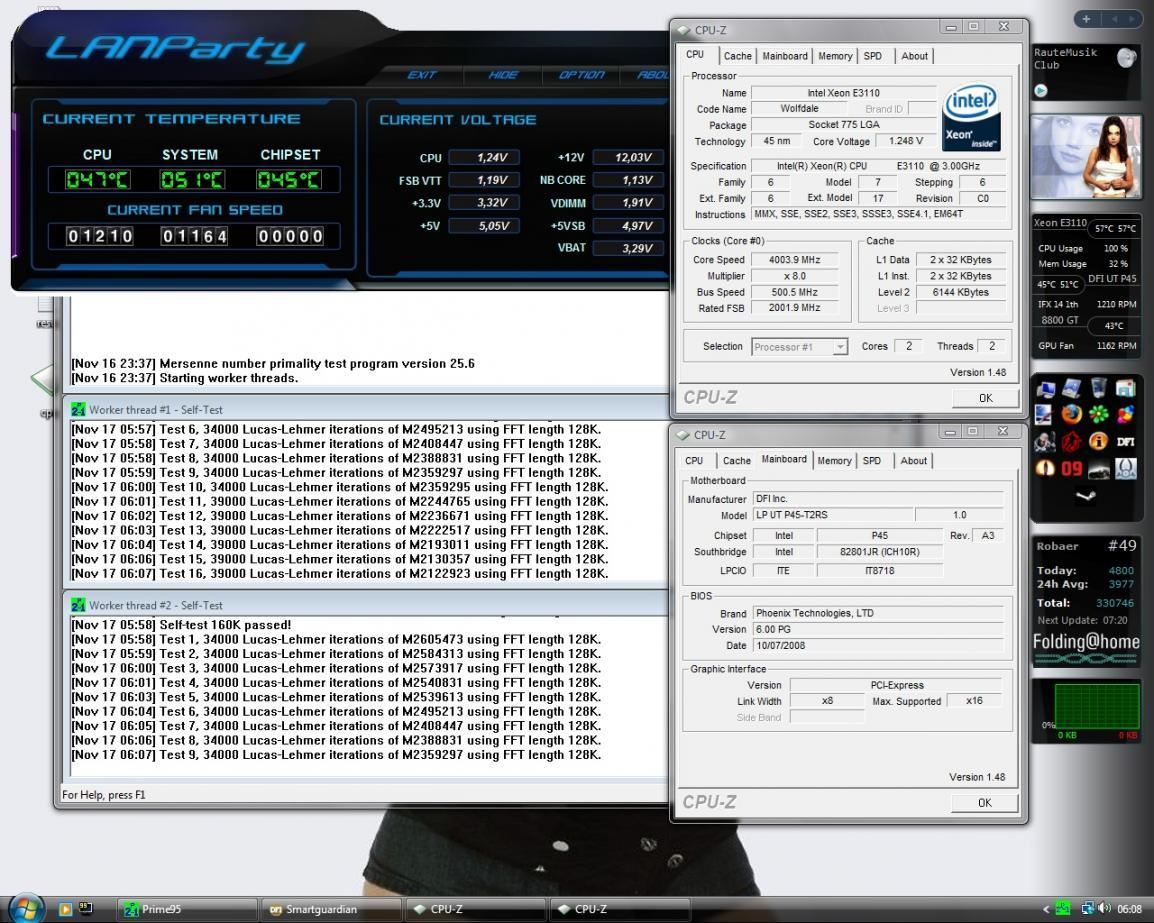Click the green Prime95 tray icon
Image resolution: width=1154 pixels, height=923 pixels.
coord(1063,908)
